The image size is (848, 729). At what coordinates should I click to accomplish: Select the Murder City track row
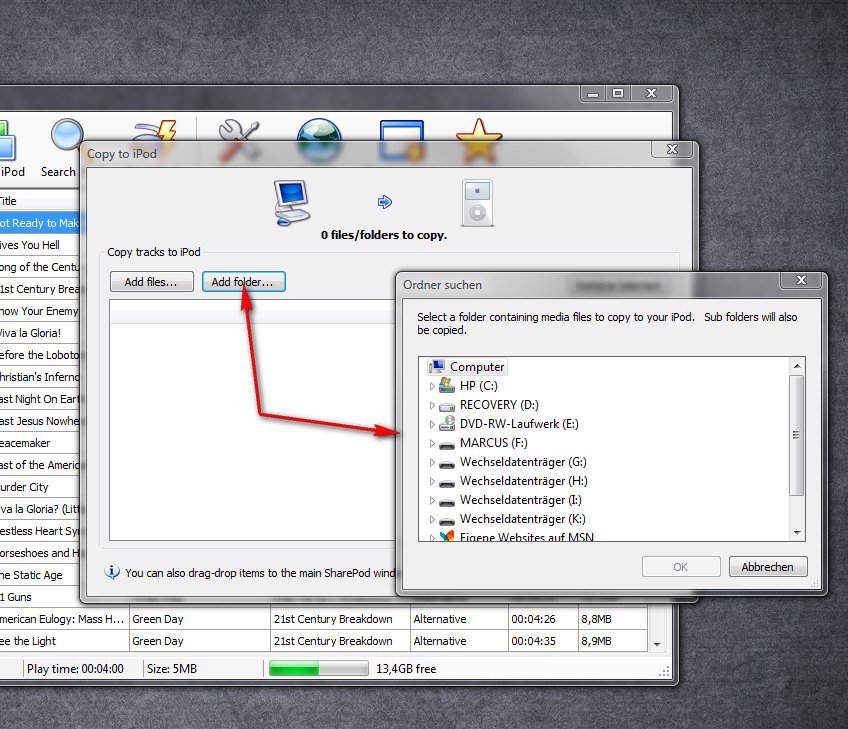39,487
